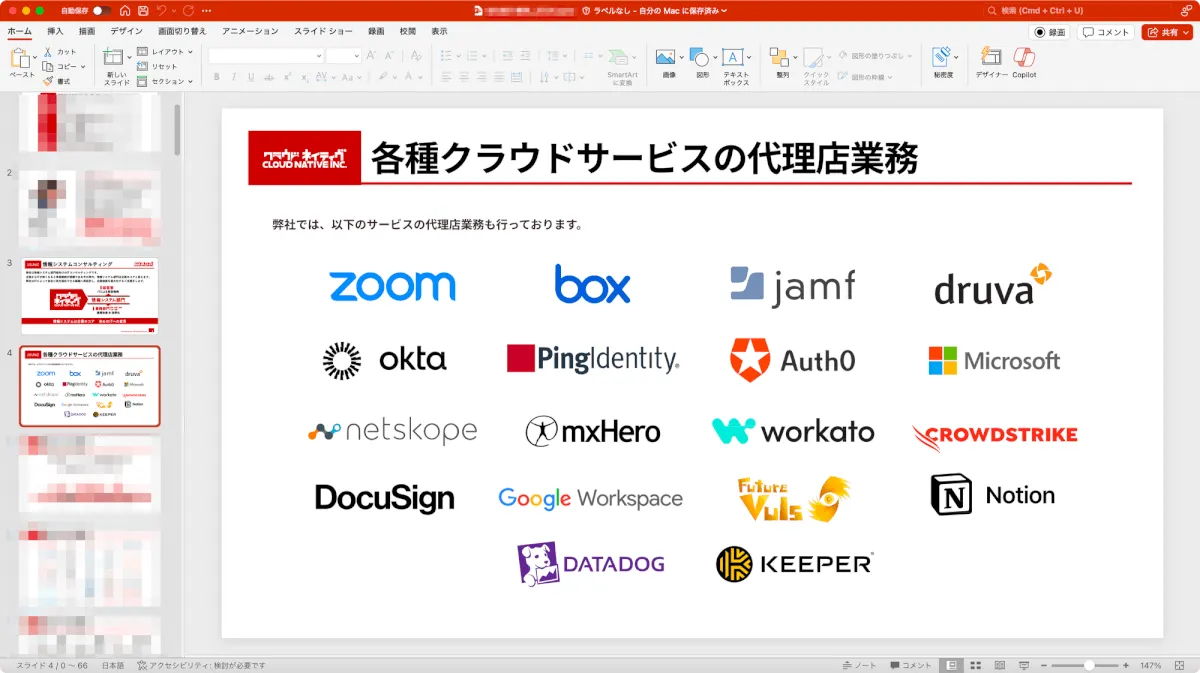Open the Undo history dropdown arrow
Screen dimensions: 1200x673
click(173, 10)
